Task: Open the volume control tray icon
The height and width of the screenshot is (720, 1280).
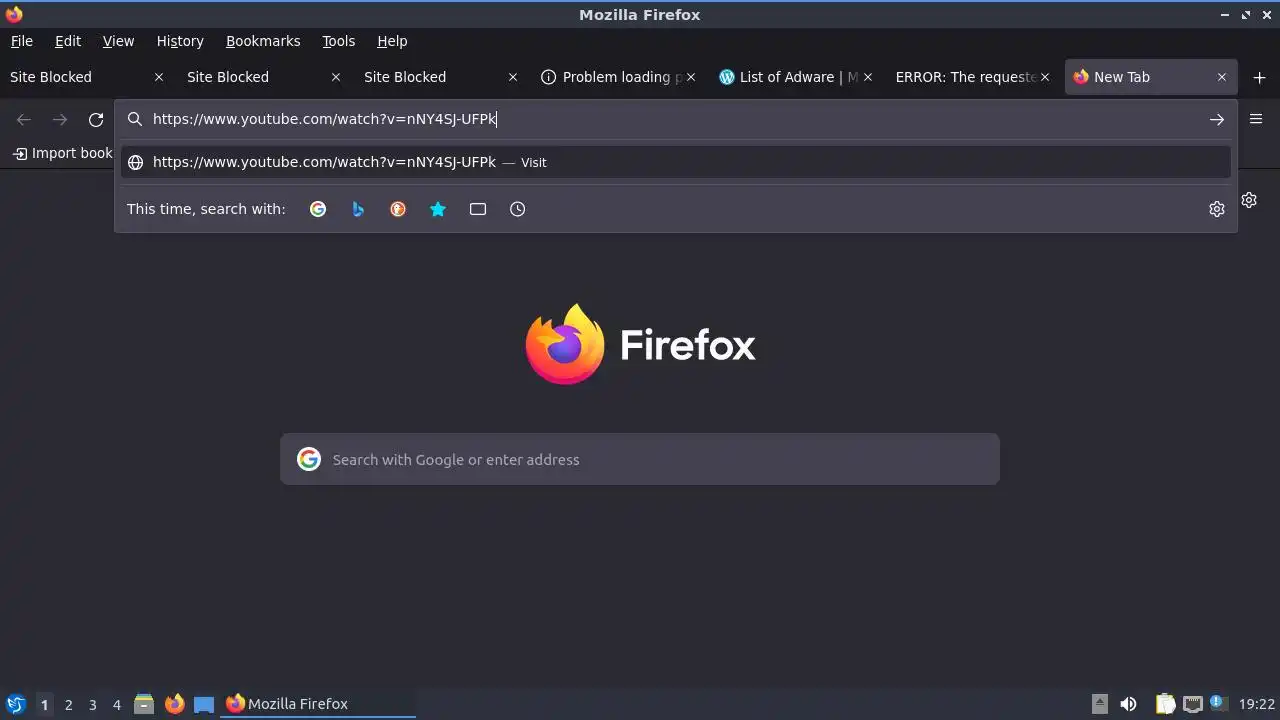Action: 1128,704
